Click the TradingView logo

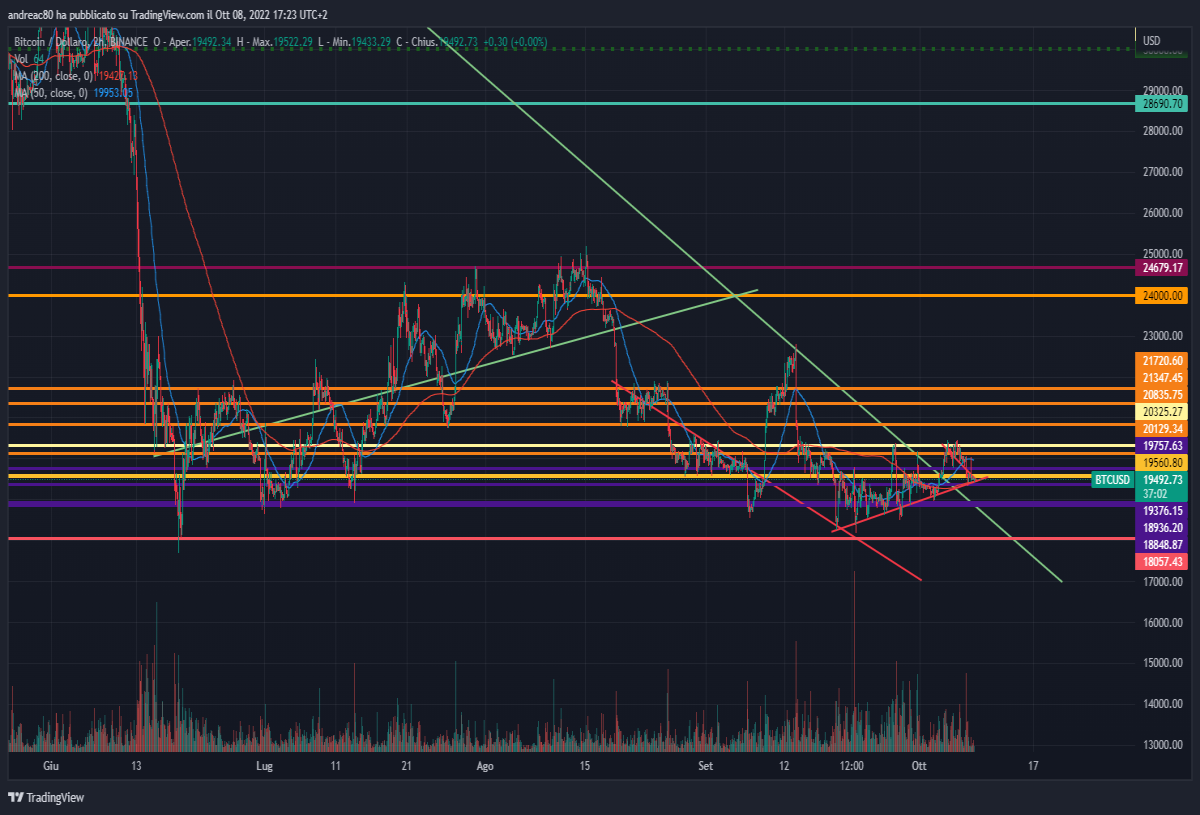point(46,797)
